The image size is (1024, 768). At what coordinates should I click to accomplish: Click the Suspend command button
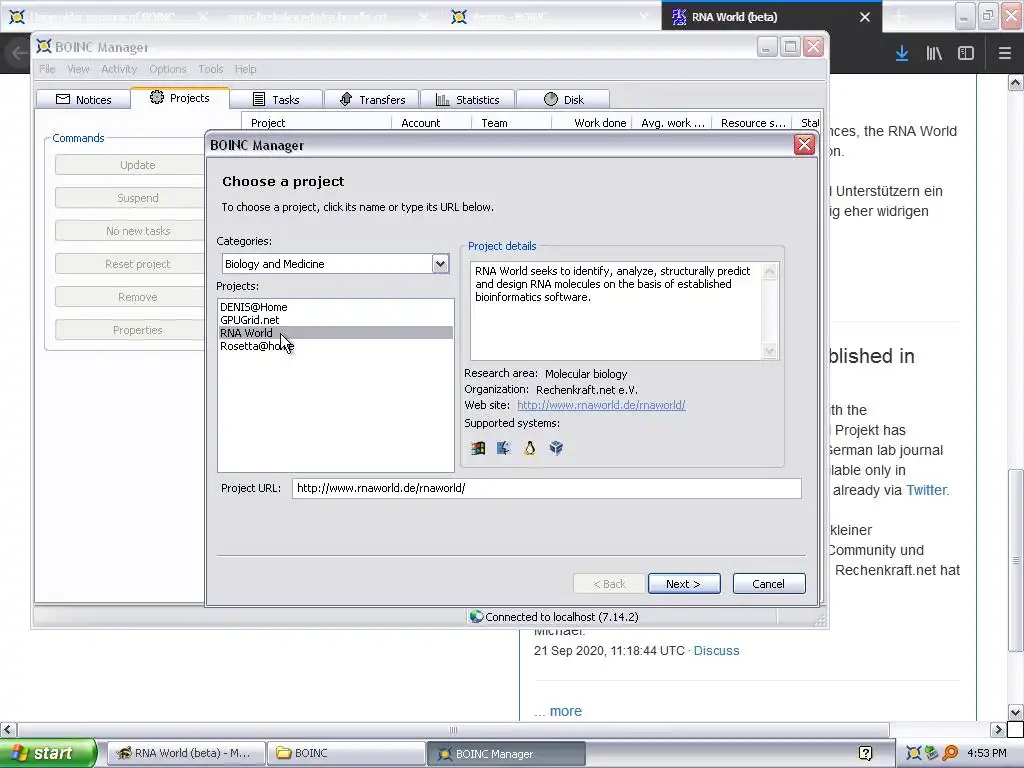(x=131, y=198)
